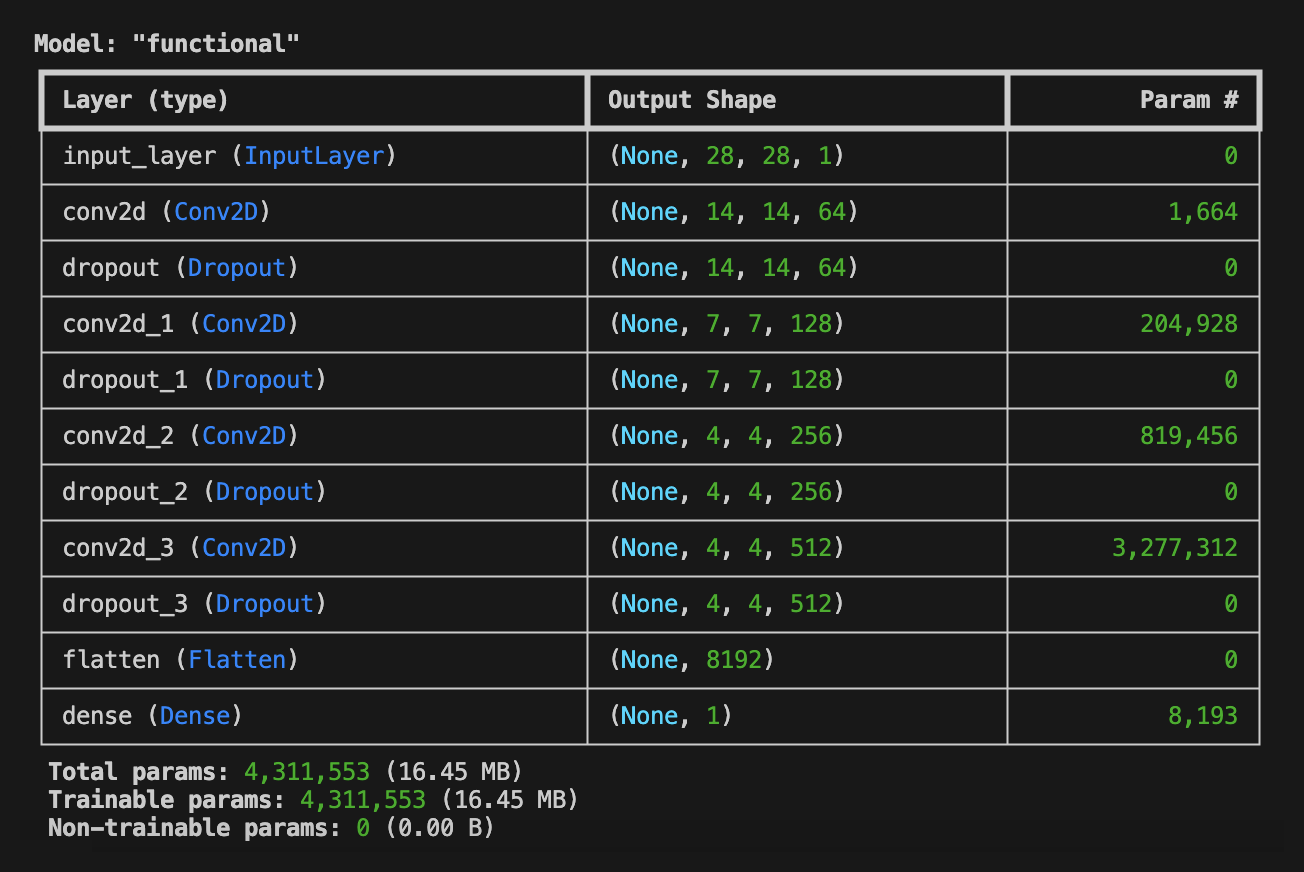Click output shape '(None, 1)' of dense
1304x872 pixels.
coord(669,716)
